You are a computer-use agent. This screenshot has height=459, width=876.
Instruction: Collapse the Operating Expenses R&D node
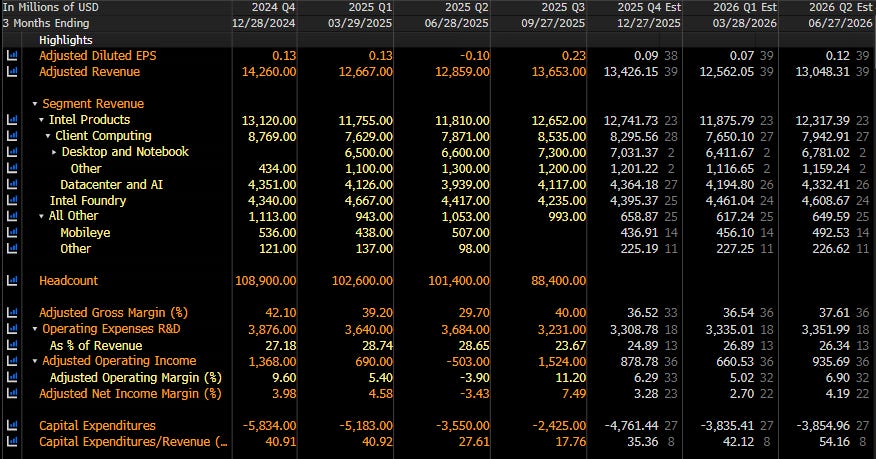[35, 329]
